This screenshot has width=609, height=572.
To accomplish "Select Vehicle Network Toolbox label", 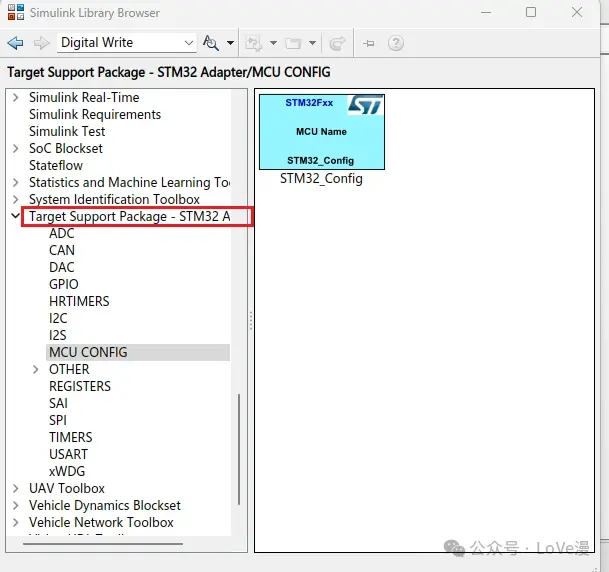I will tap(101, 522).
